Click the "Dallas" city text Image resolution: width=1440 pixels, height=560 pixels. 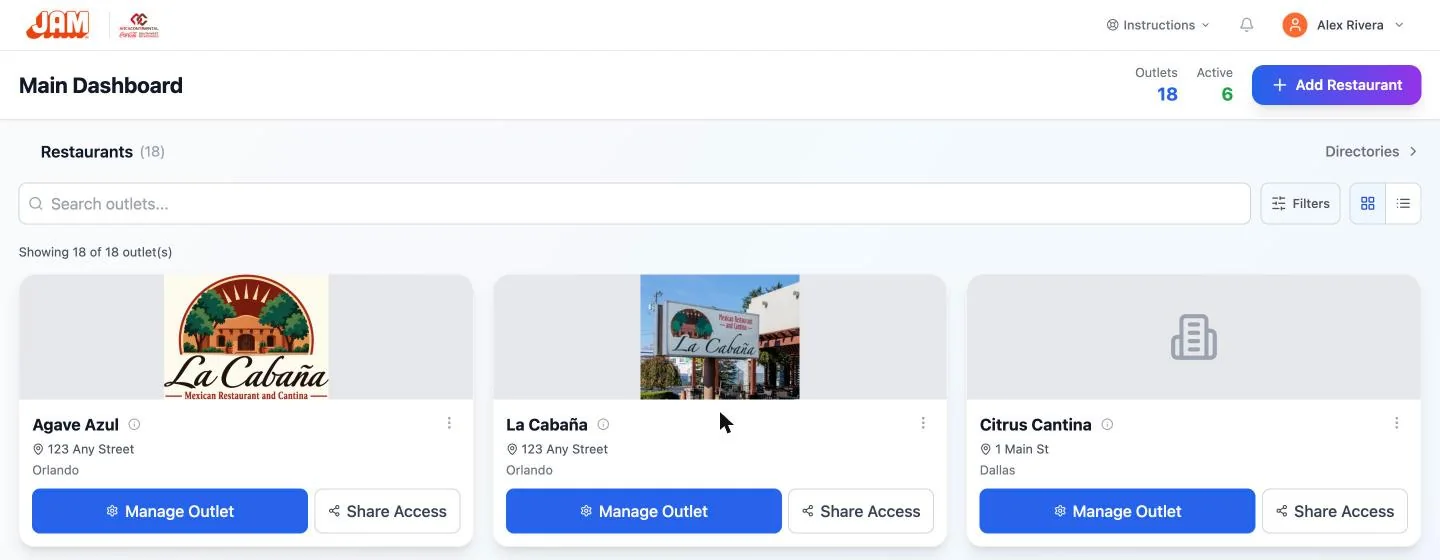pos(998,470)
